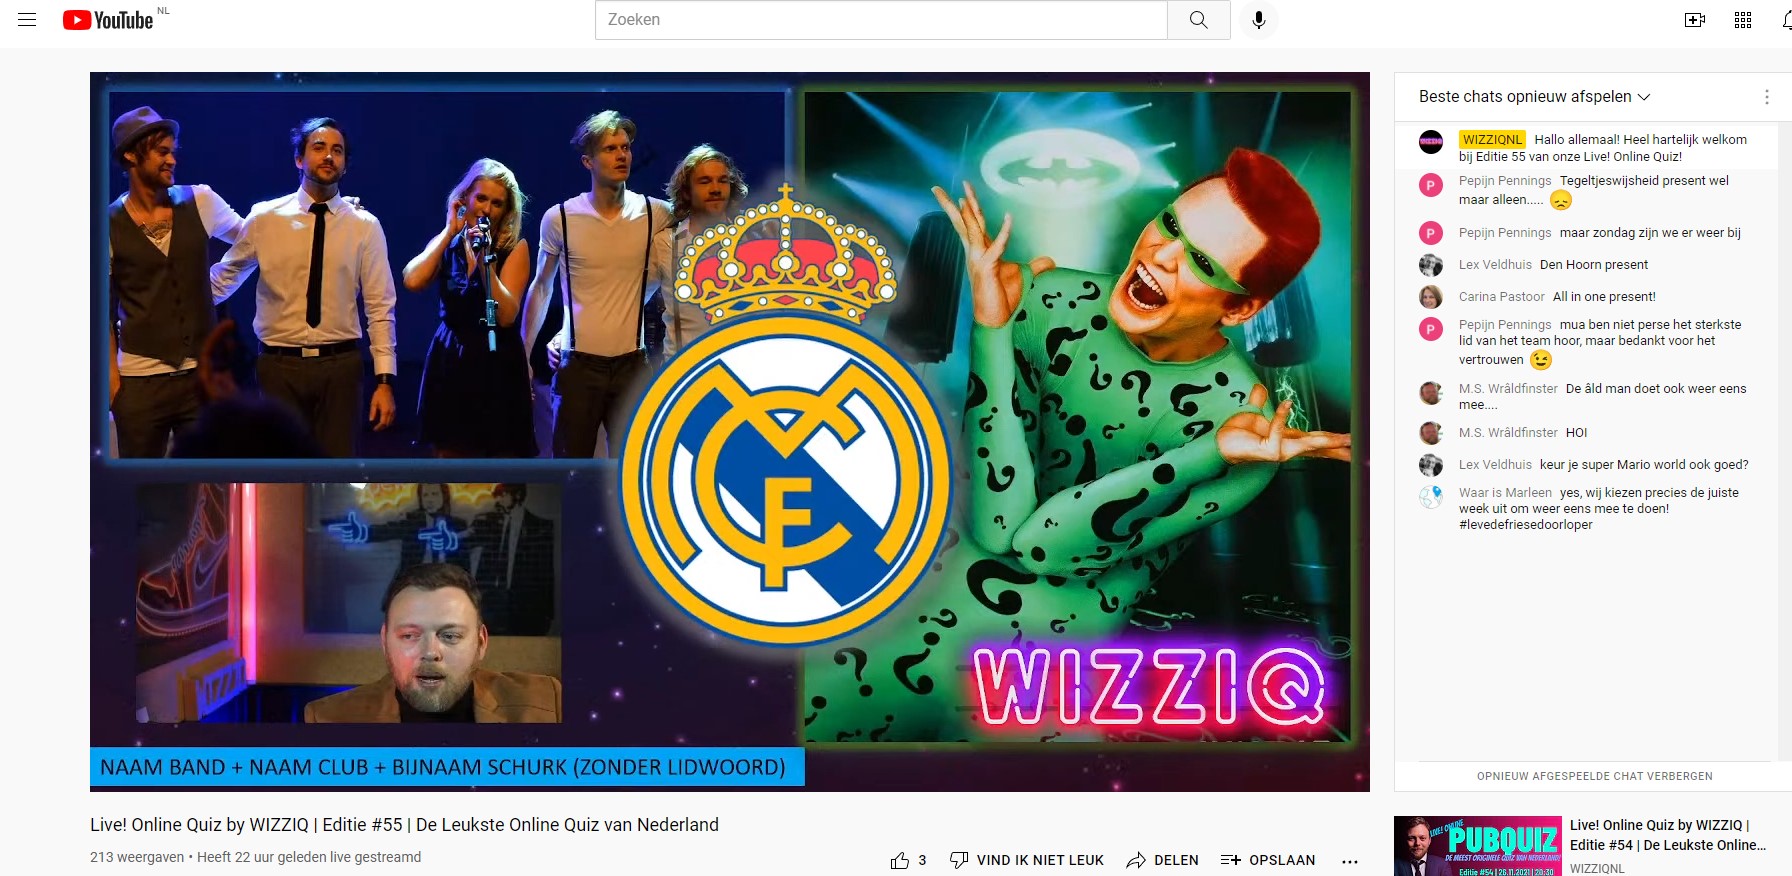Open the Editie #54 Pubquiz thumbnail

click(x=1478, y=846)
